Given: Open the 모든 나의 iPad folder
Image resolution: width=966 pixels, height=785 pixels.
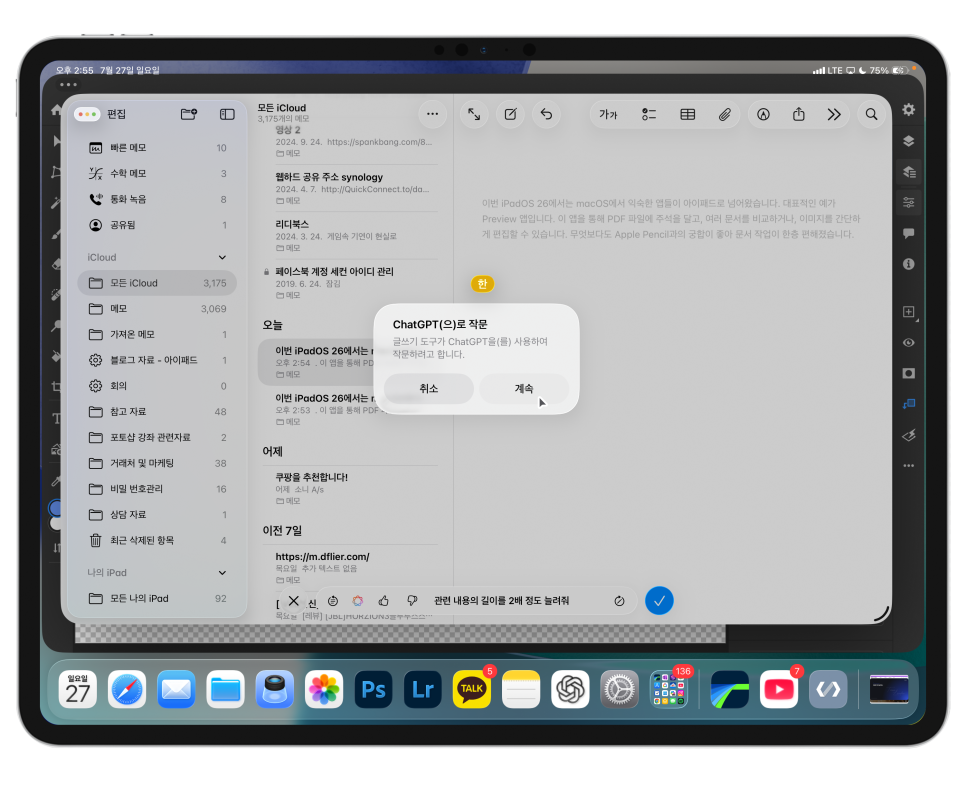Looking at the screenshot, I should (157, 598).
